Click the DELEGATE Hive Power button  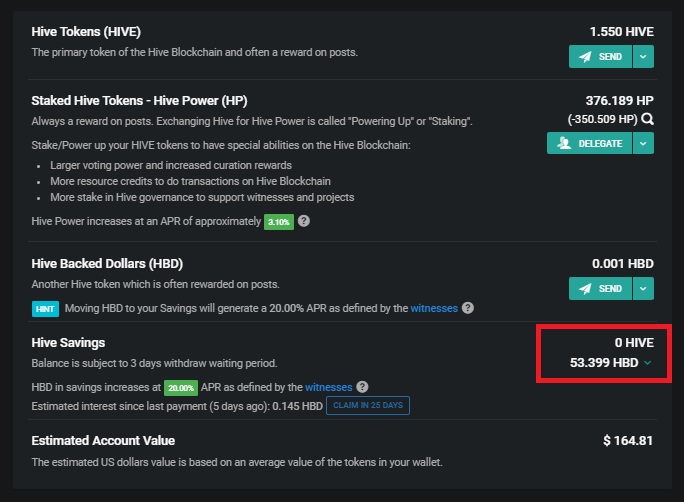tap(589, 143)
